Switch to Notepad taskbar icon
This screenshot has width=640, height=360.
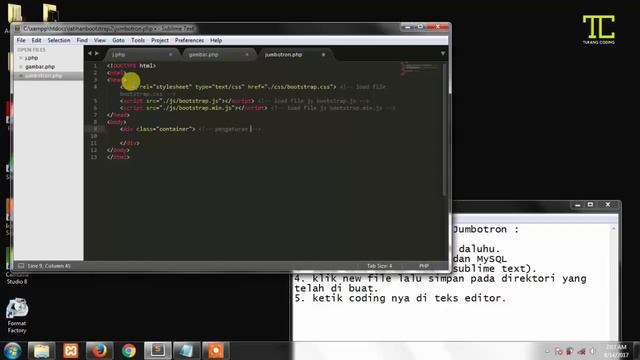(x=187, y=351)
